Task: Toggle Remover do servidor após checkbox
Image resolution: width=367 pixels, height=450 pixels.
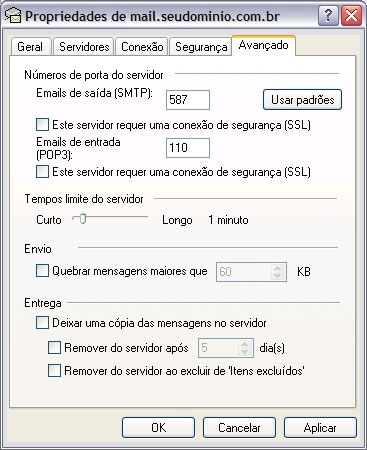Action: 54,348
